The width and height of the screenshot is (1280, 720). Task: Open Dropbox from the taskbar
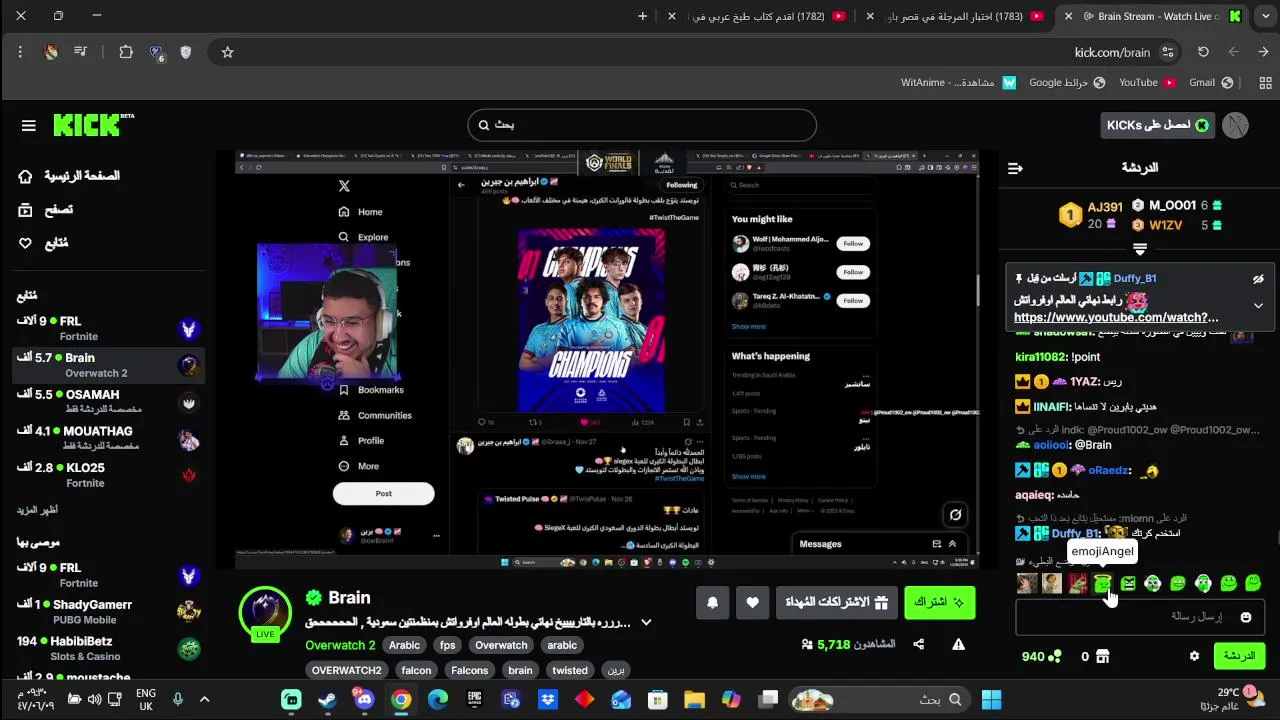tap(547, 700)
